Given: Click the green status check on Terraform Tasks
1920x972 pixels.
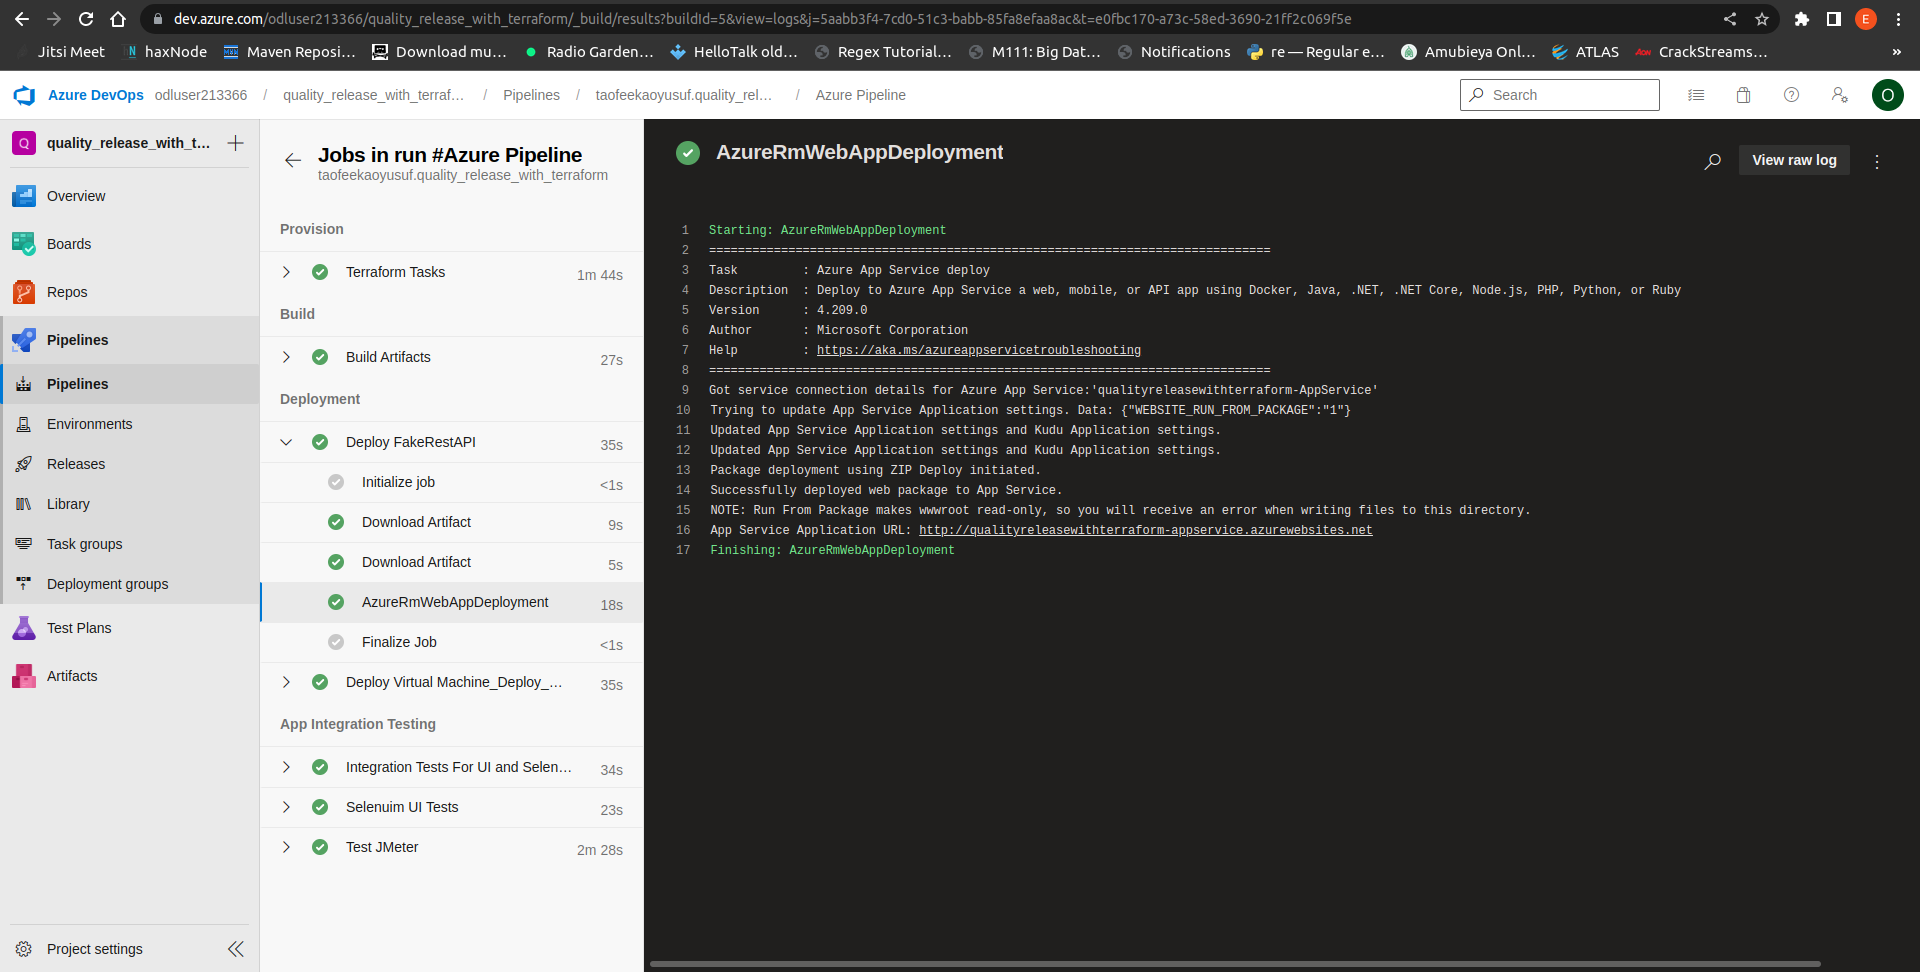Looking at the screenshot, I should [x=320, y=272].
